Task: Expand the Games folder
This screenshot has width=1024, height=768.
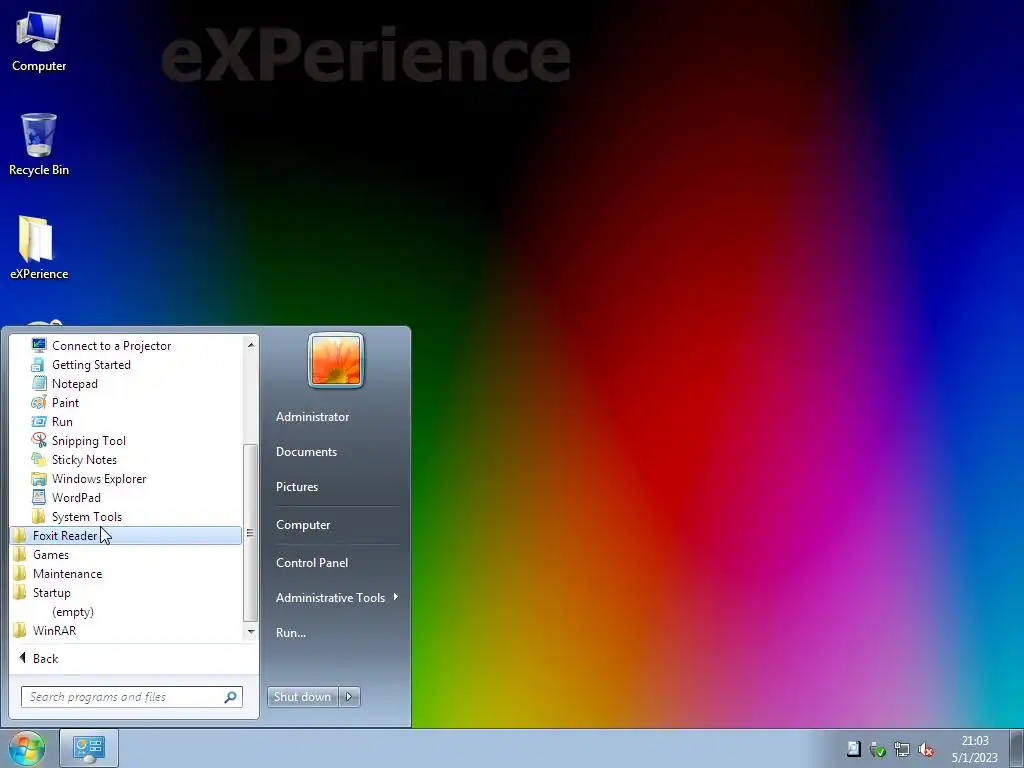Action: pos(51,554)
